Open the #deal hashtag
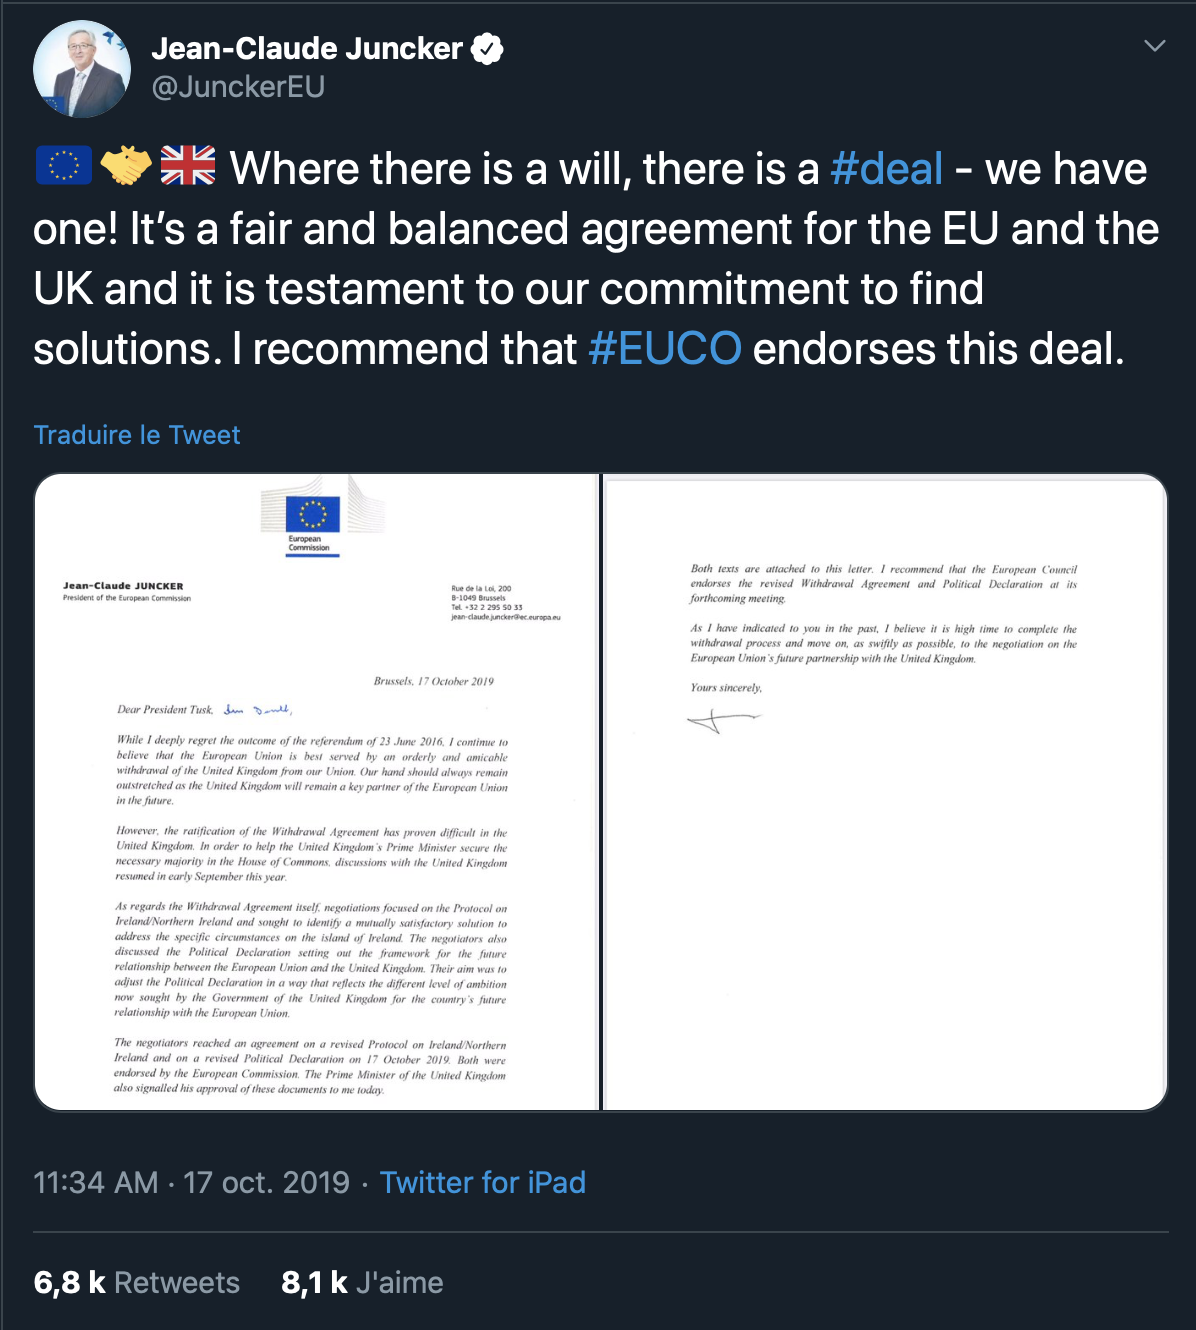1196x1330 pixels. [886, 168]
